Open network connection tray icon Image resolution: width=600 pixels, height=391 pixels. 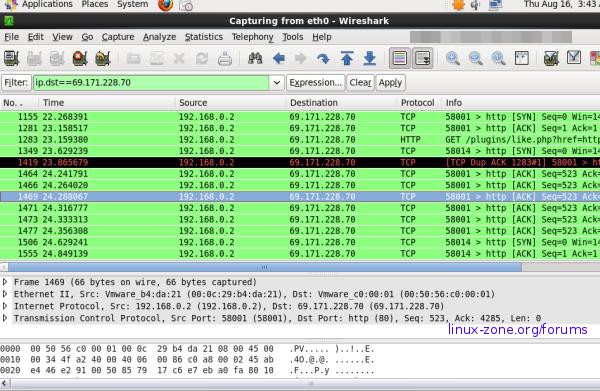(495, 5)
